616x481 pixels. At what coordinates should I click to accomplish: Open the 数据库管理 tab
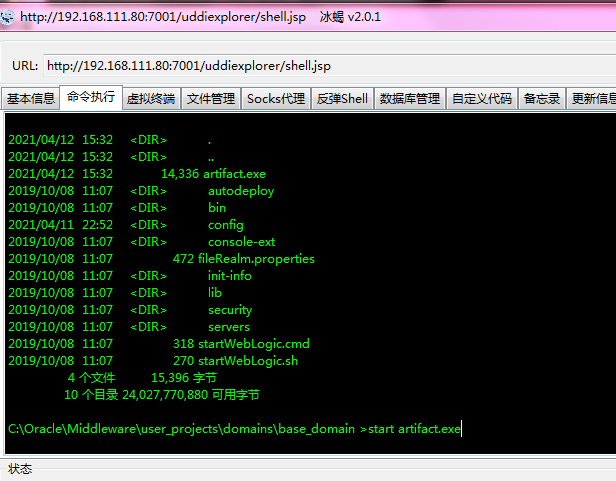click(410, 98)
